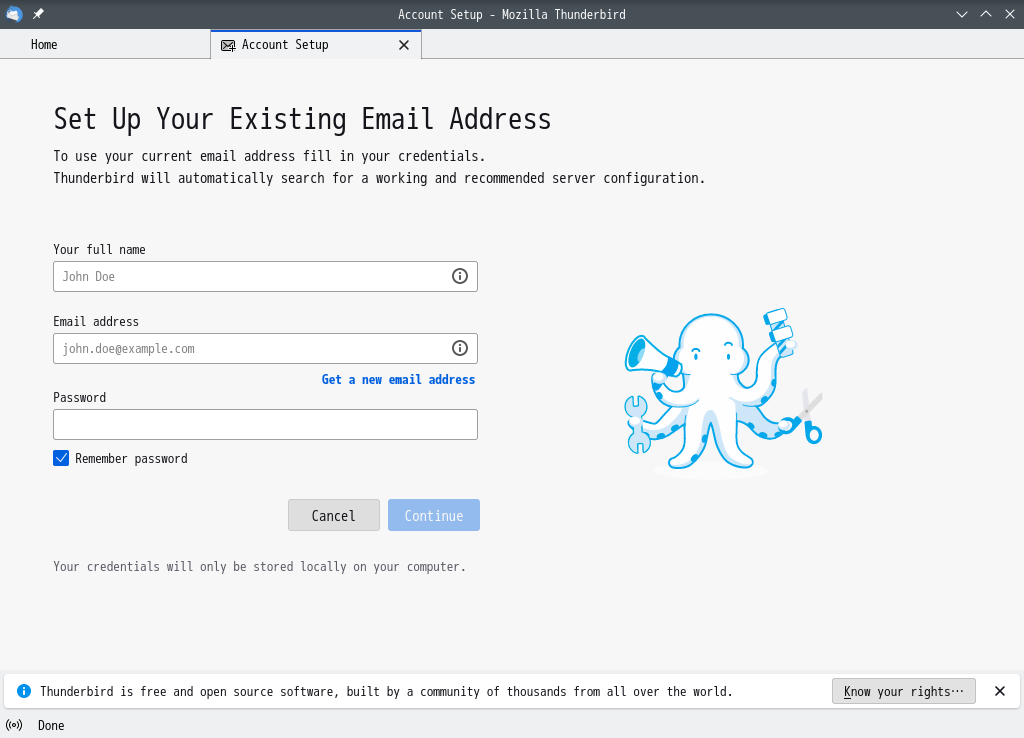This screenshot has width=1024, height=738.
Task: Click the pin icon in title bar
Action: pos(39,14)
